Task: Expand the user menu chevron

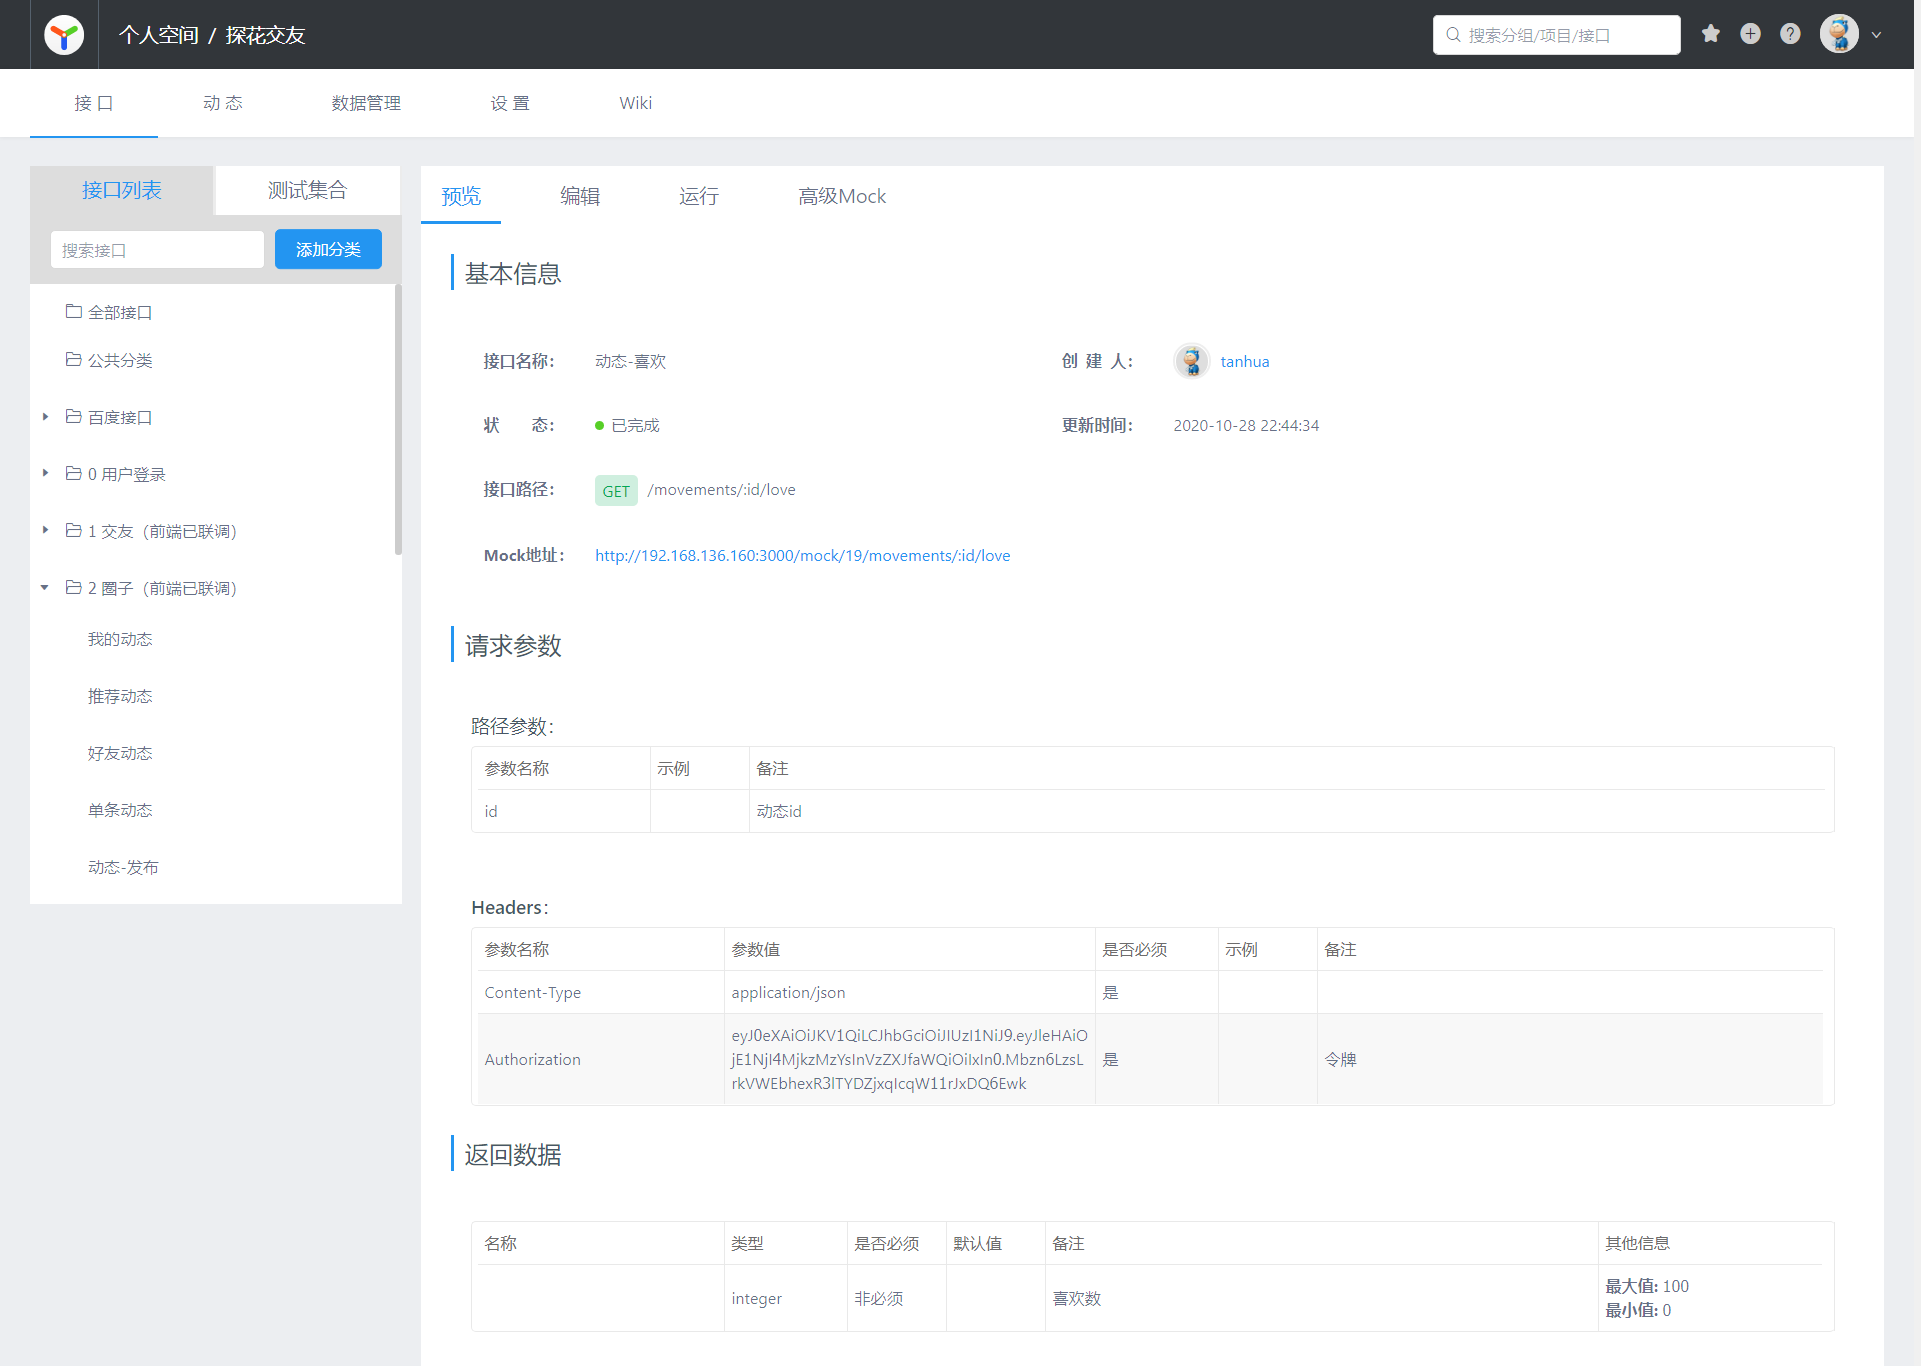Action: click(x=1877, y=35)
